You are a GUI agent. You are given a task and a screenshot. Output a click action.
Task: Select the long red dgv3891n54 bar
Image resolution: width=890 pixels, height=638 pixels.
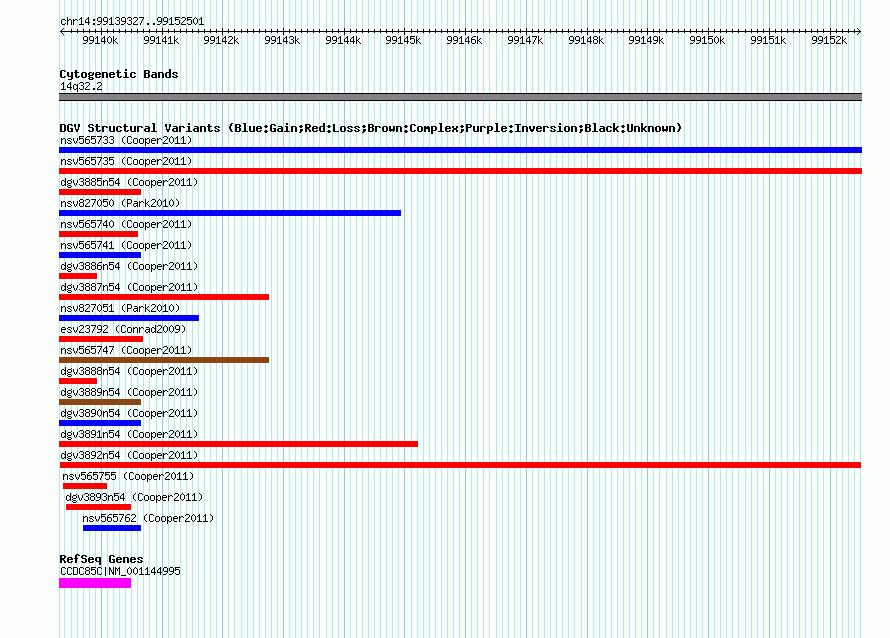[x=238, y=444]
